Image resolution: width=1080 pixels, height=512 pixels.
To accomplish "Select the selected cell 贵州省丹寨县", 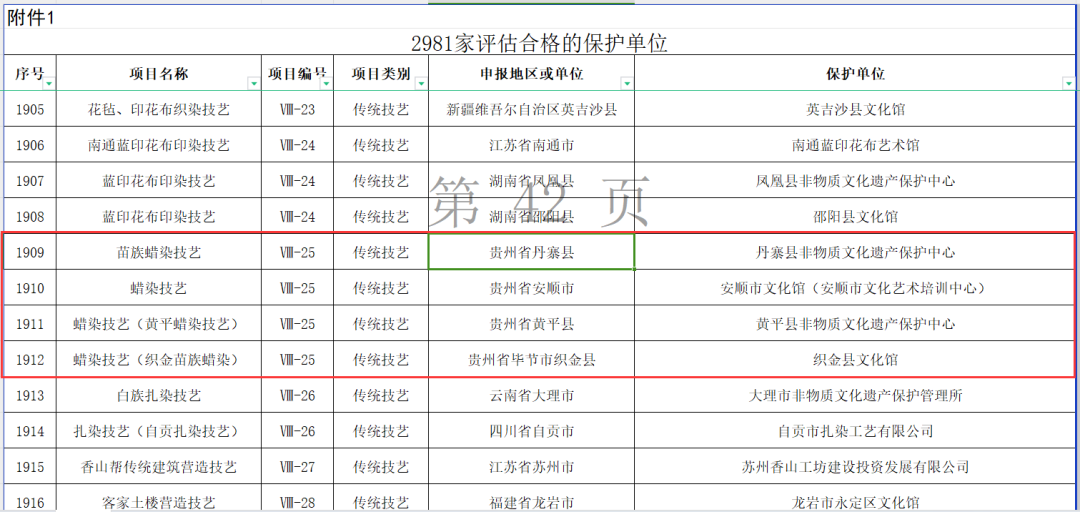I will 531,252.
